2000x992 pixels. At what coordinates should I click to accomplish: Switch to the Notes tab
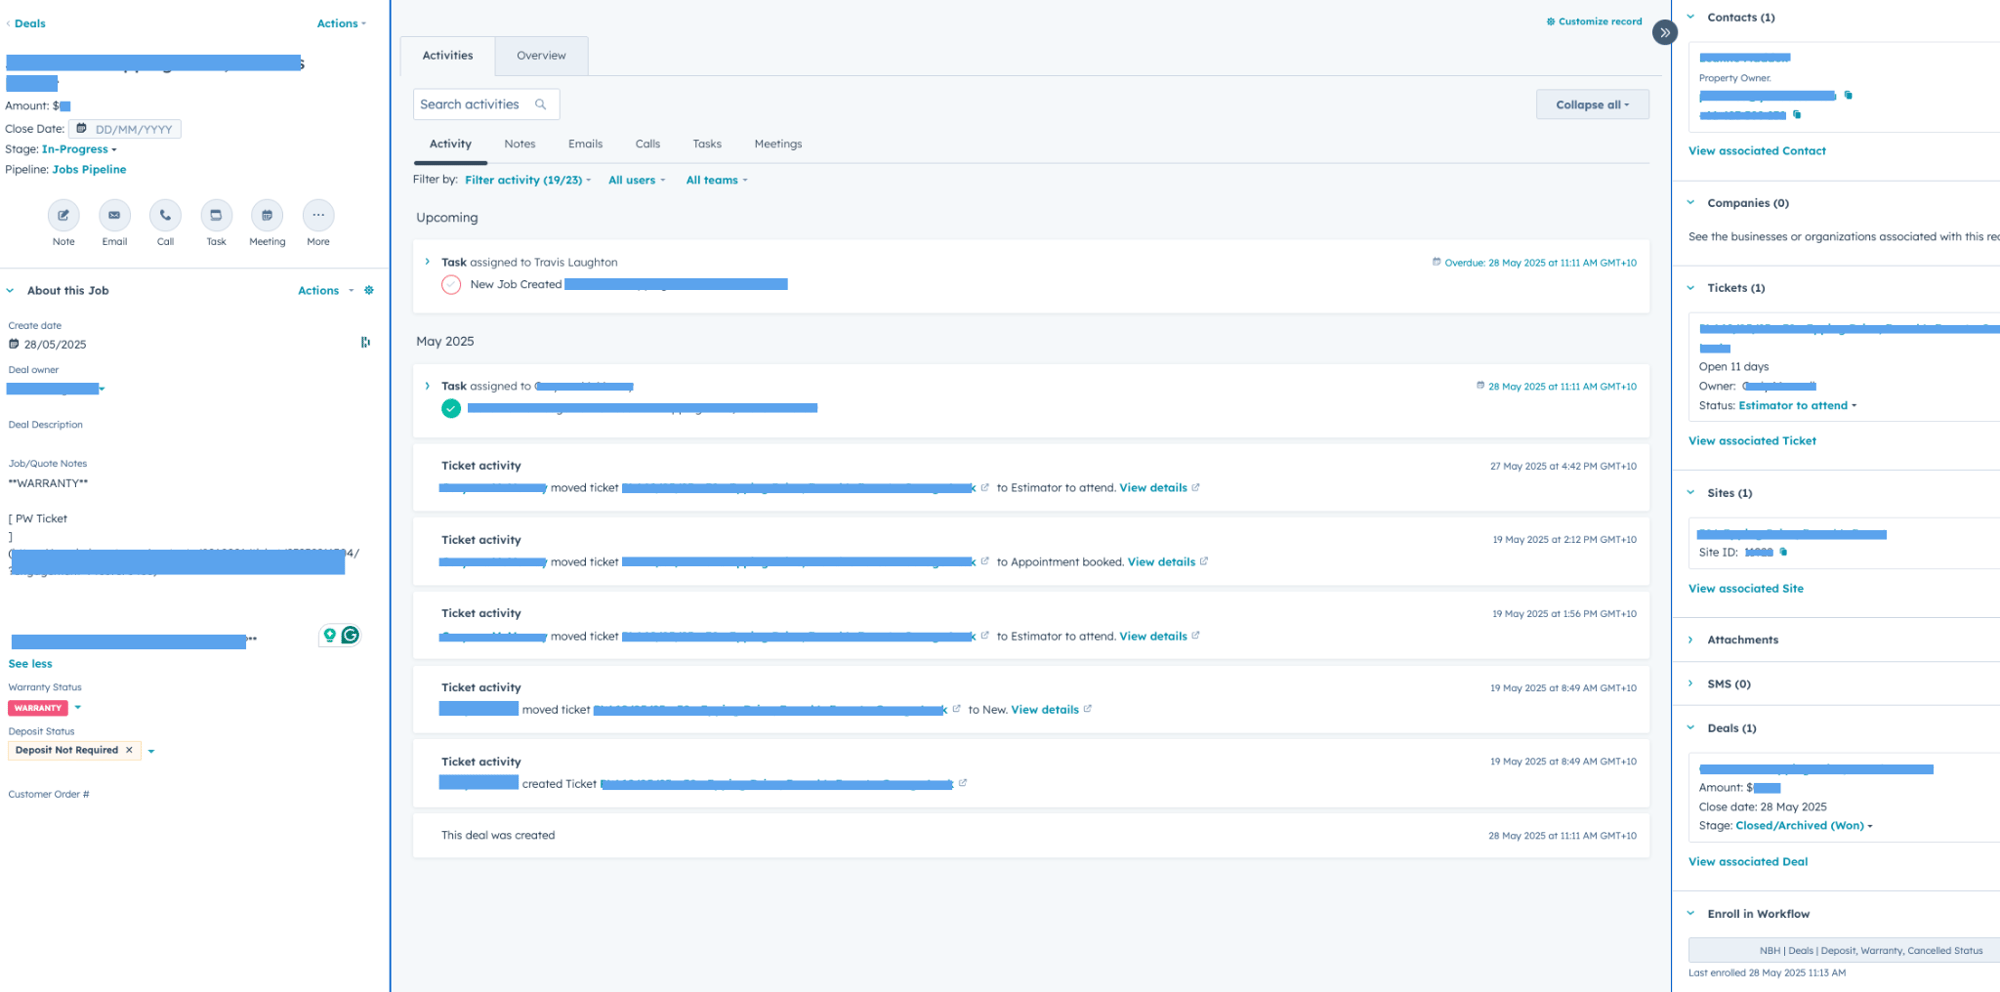tap(520, 144)
